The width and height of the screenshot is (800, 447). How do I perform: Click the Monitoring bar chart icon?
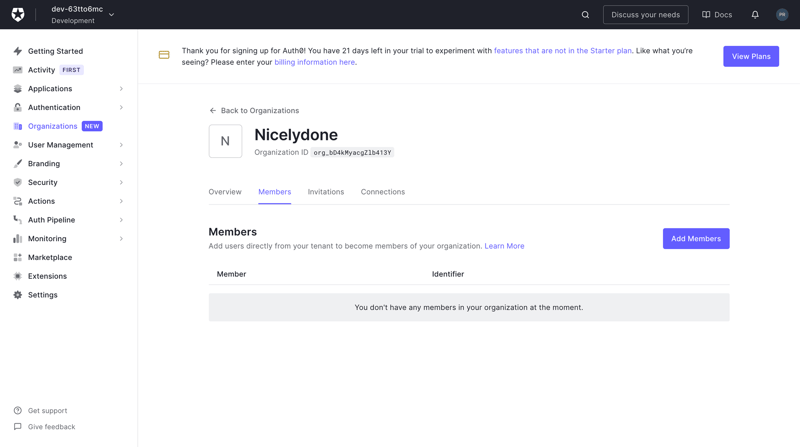click(18, 238)
